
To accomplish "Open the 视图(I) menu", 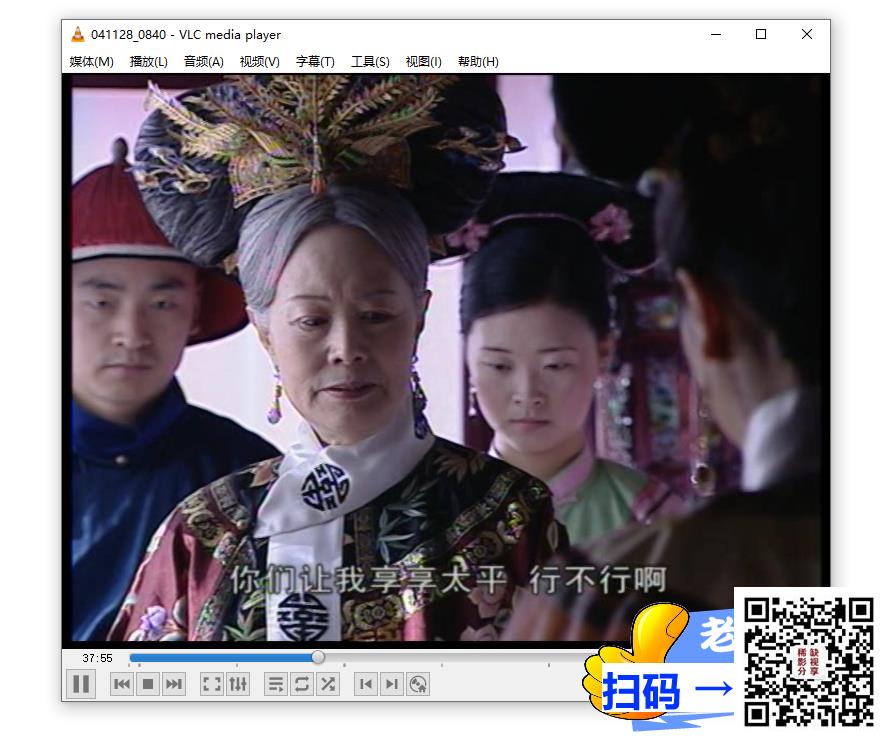I will click(423, 61).
